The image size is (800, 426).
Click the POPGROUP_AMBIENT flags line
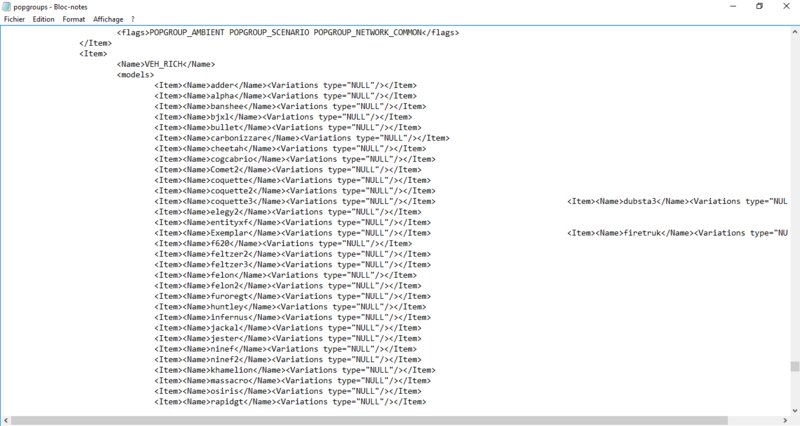(x=288, y=32)
